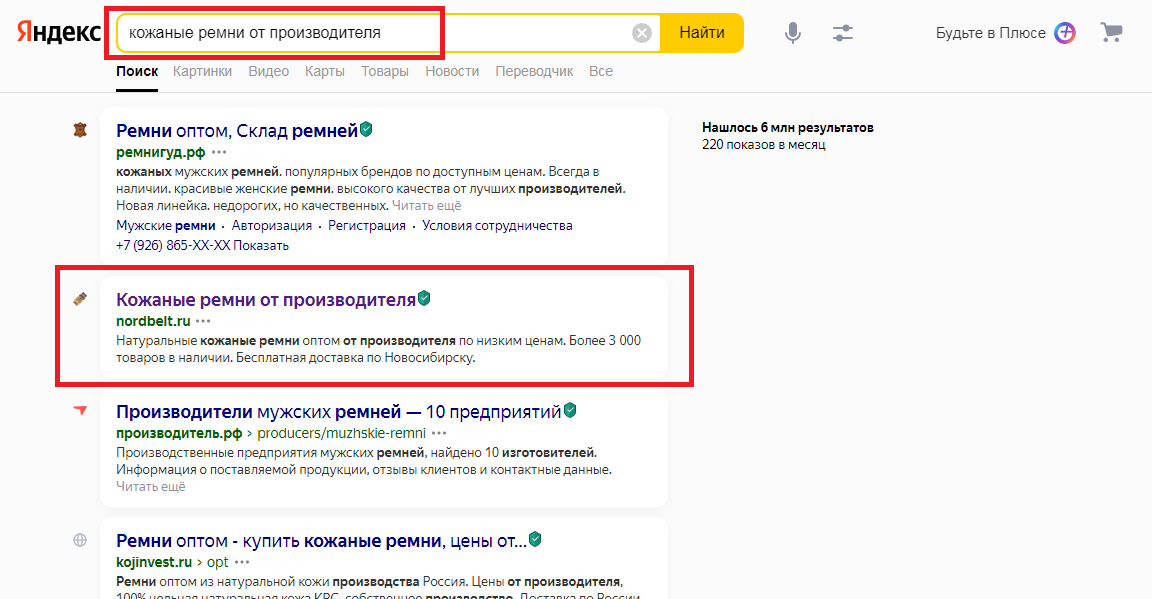Click the Yandex Plus round icon

tap(1065, 33)
